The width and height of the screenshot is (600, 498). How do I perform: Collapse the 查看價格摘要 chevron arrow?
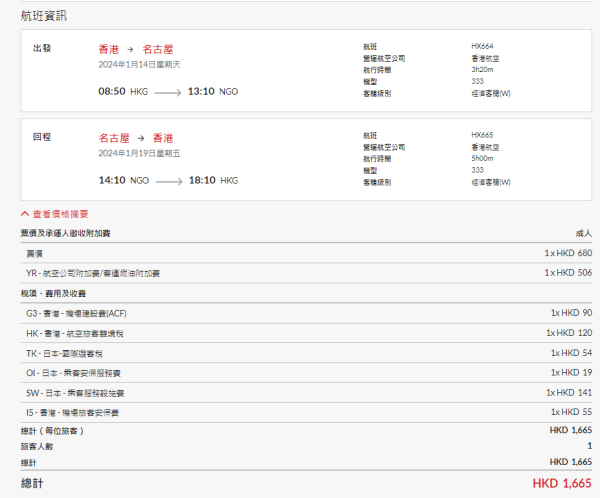pyautogui.click(x=25, y=214)
